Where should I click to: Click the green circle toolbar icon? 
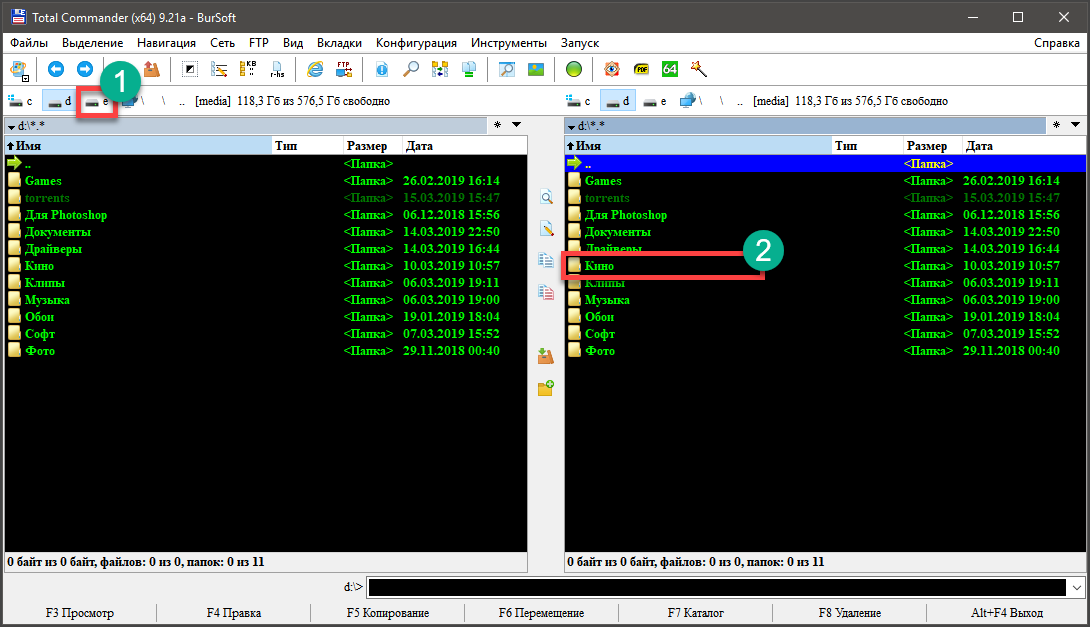(x=573, y=69)
